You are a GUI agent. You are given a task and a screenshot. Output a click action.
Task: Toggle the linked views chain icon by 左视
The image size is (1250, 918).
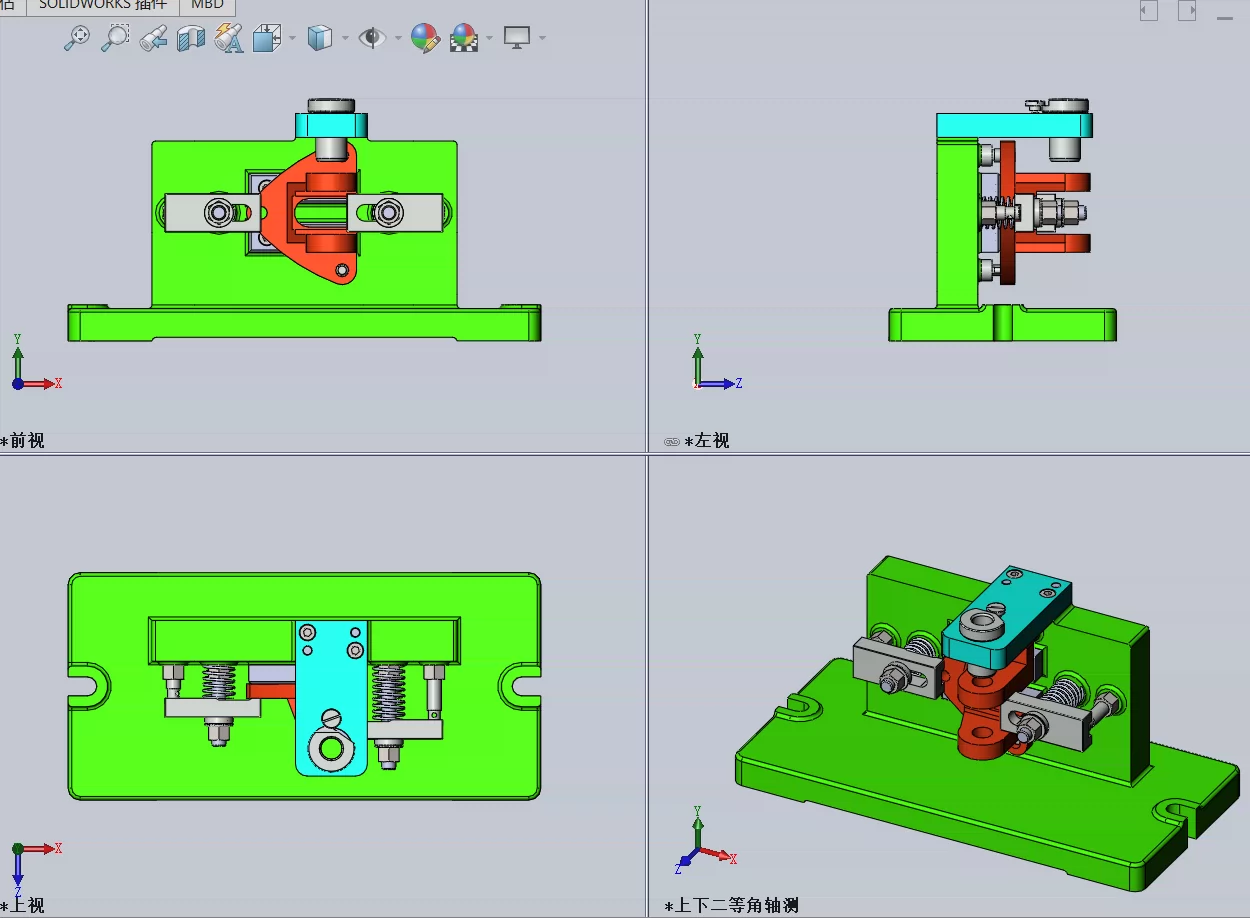point(672,441)
